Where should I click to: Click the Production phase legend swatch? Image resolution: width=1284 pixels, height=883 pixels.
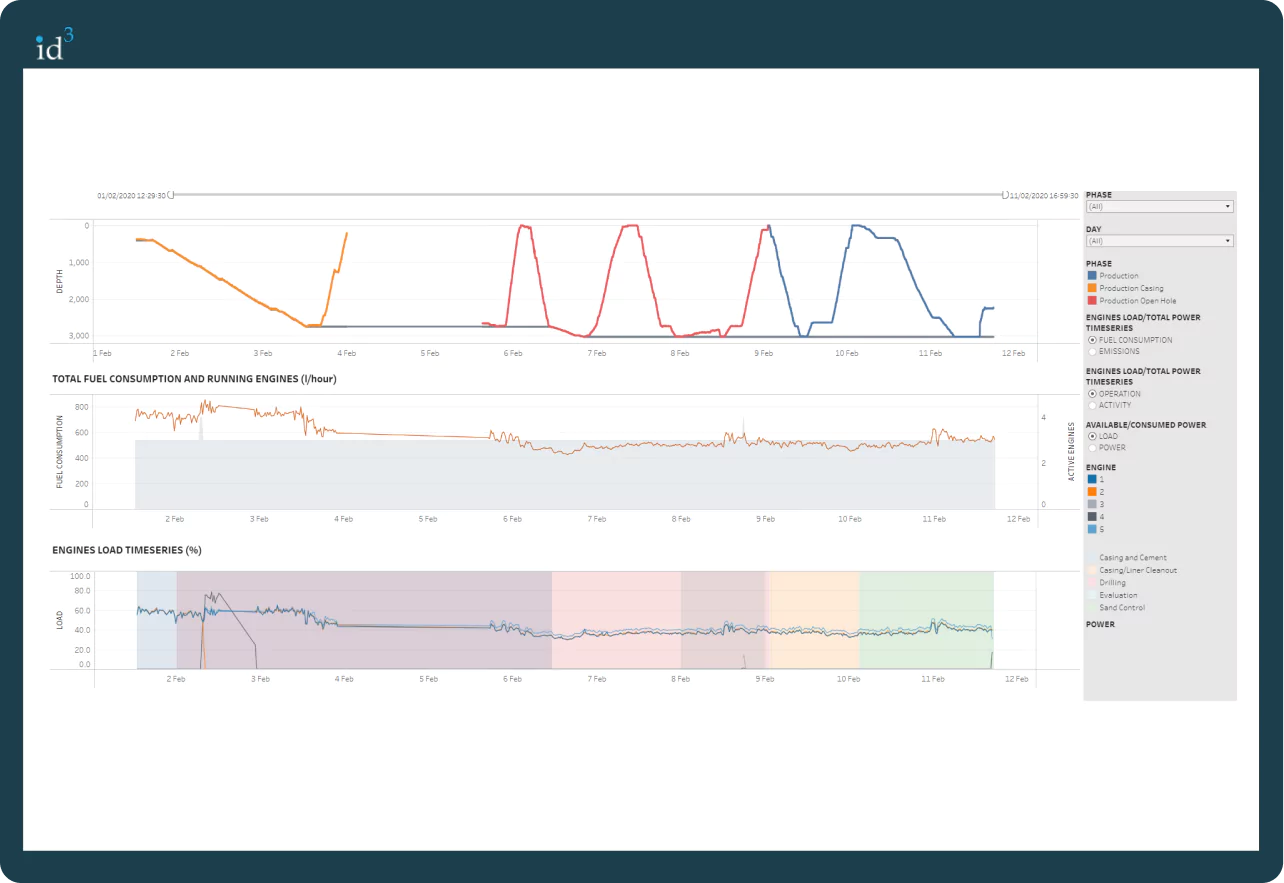pyautogui.click(x=1091, y=276)
